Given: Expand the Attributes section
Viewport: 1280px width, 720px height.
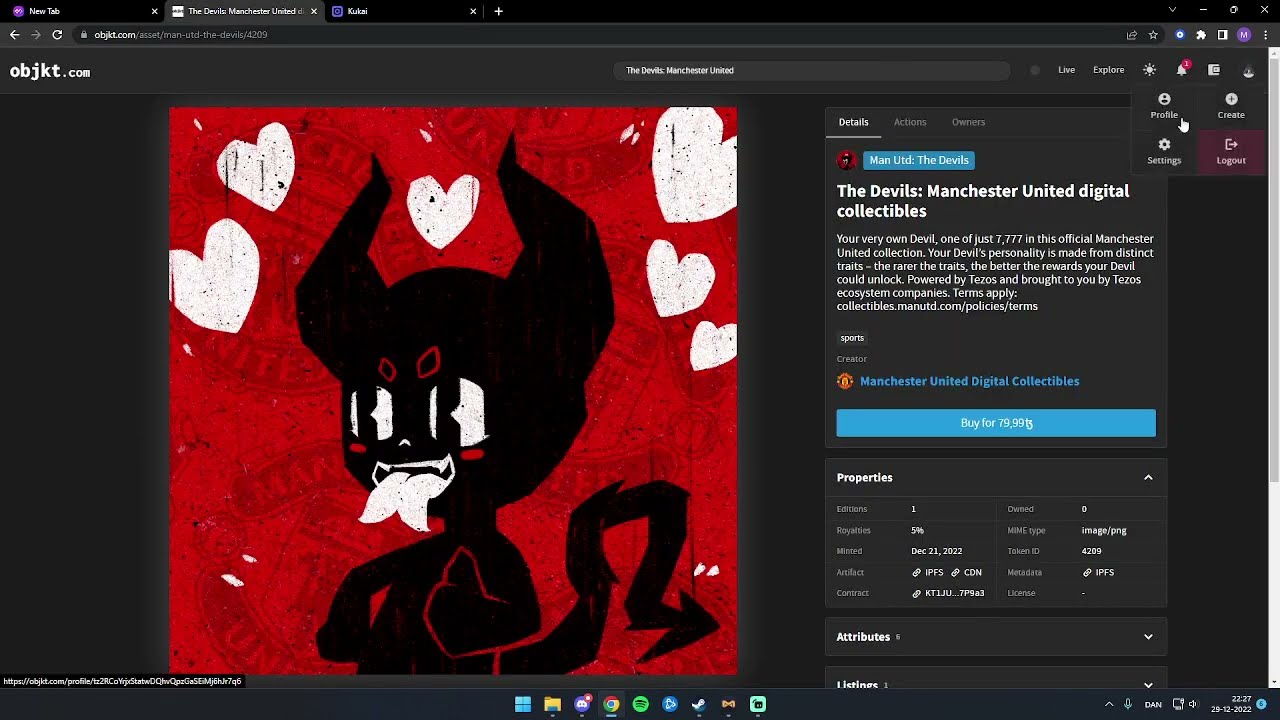Looking at the screenshot, I should click(996, 637).
